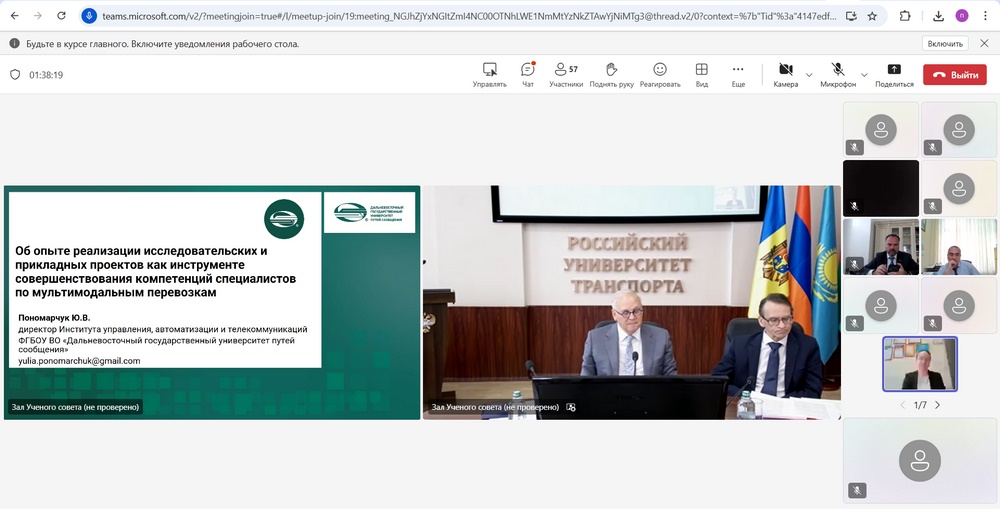Click the Включить notifications button

(x=945, y=43)
